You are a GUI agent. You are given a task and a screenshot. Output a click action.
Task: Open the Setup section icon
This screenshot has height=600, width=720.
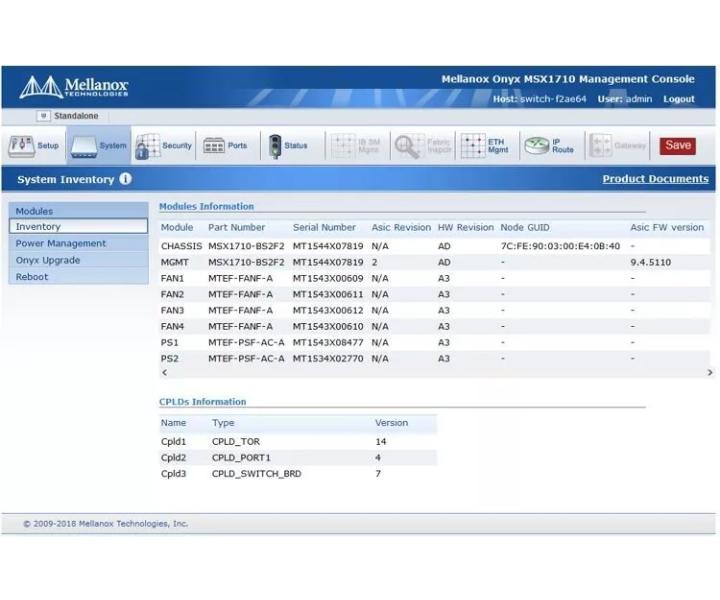[22, 146]
